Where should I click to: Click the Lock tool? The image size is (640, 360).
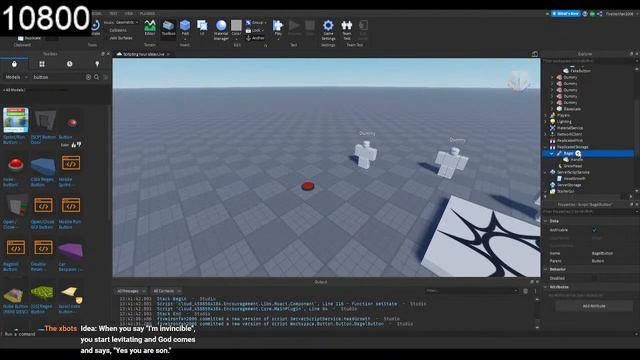pyautogui.click(x=254, y=30)
